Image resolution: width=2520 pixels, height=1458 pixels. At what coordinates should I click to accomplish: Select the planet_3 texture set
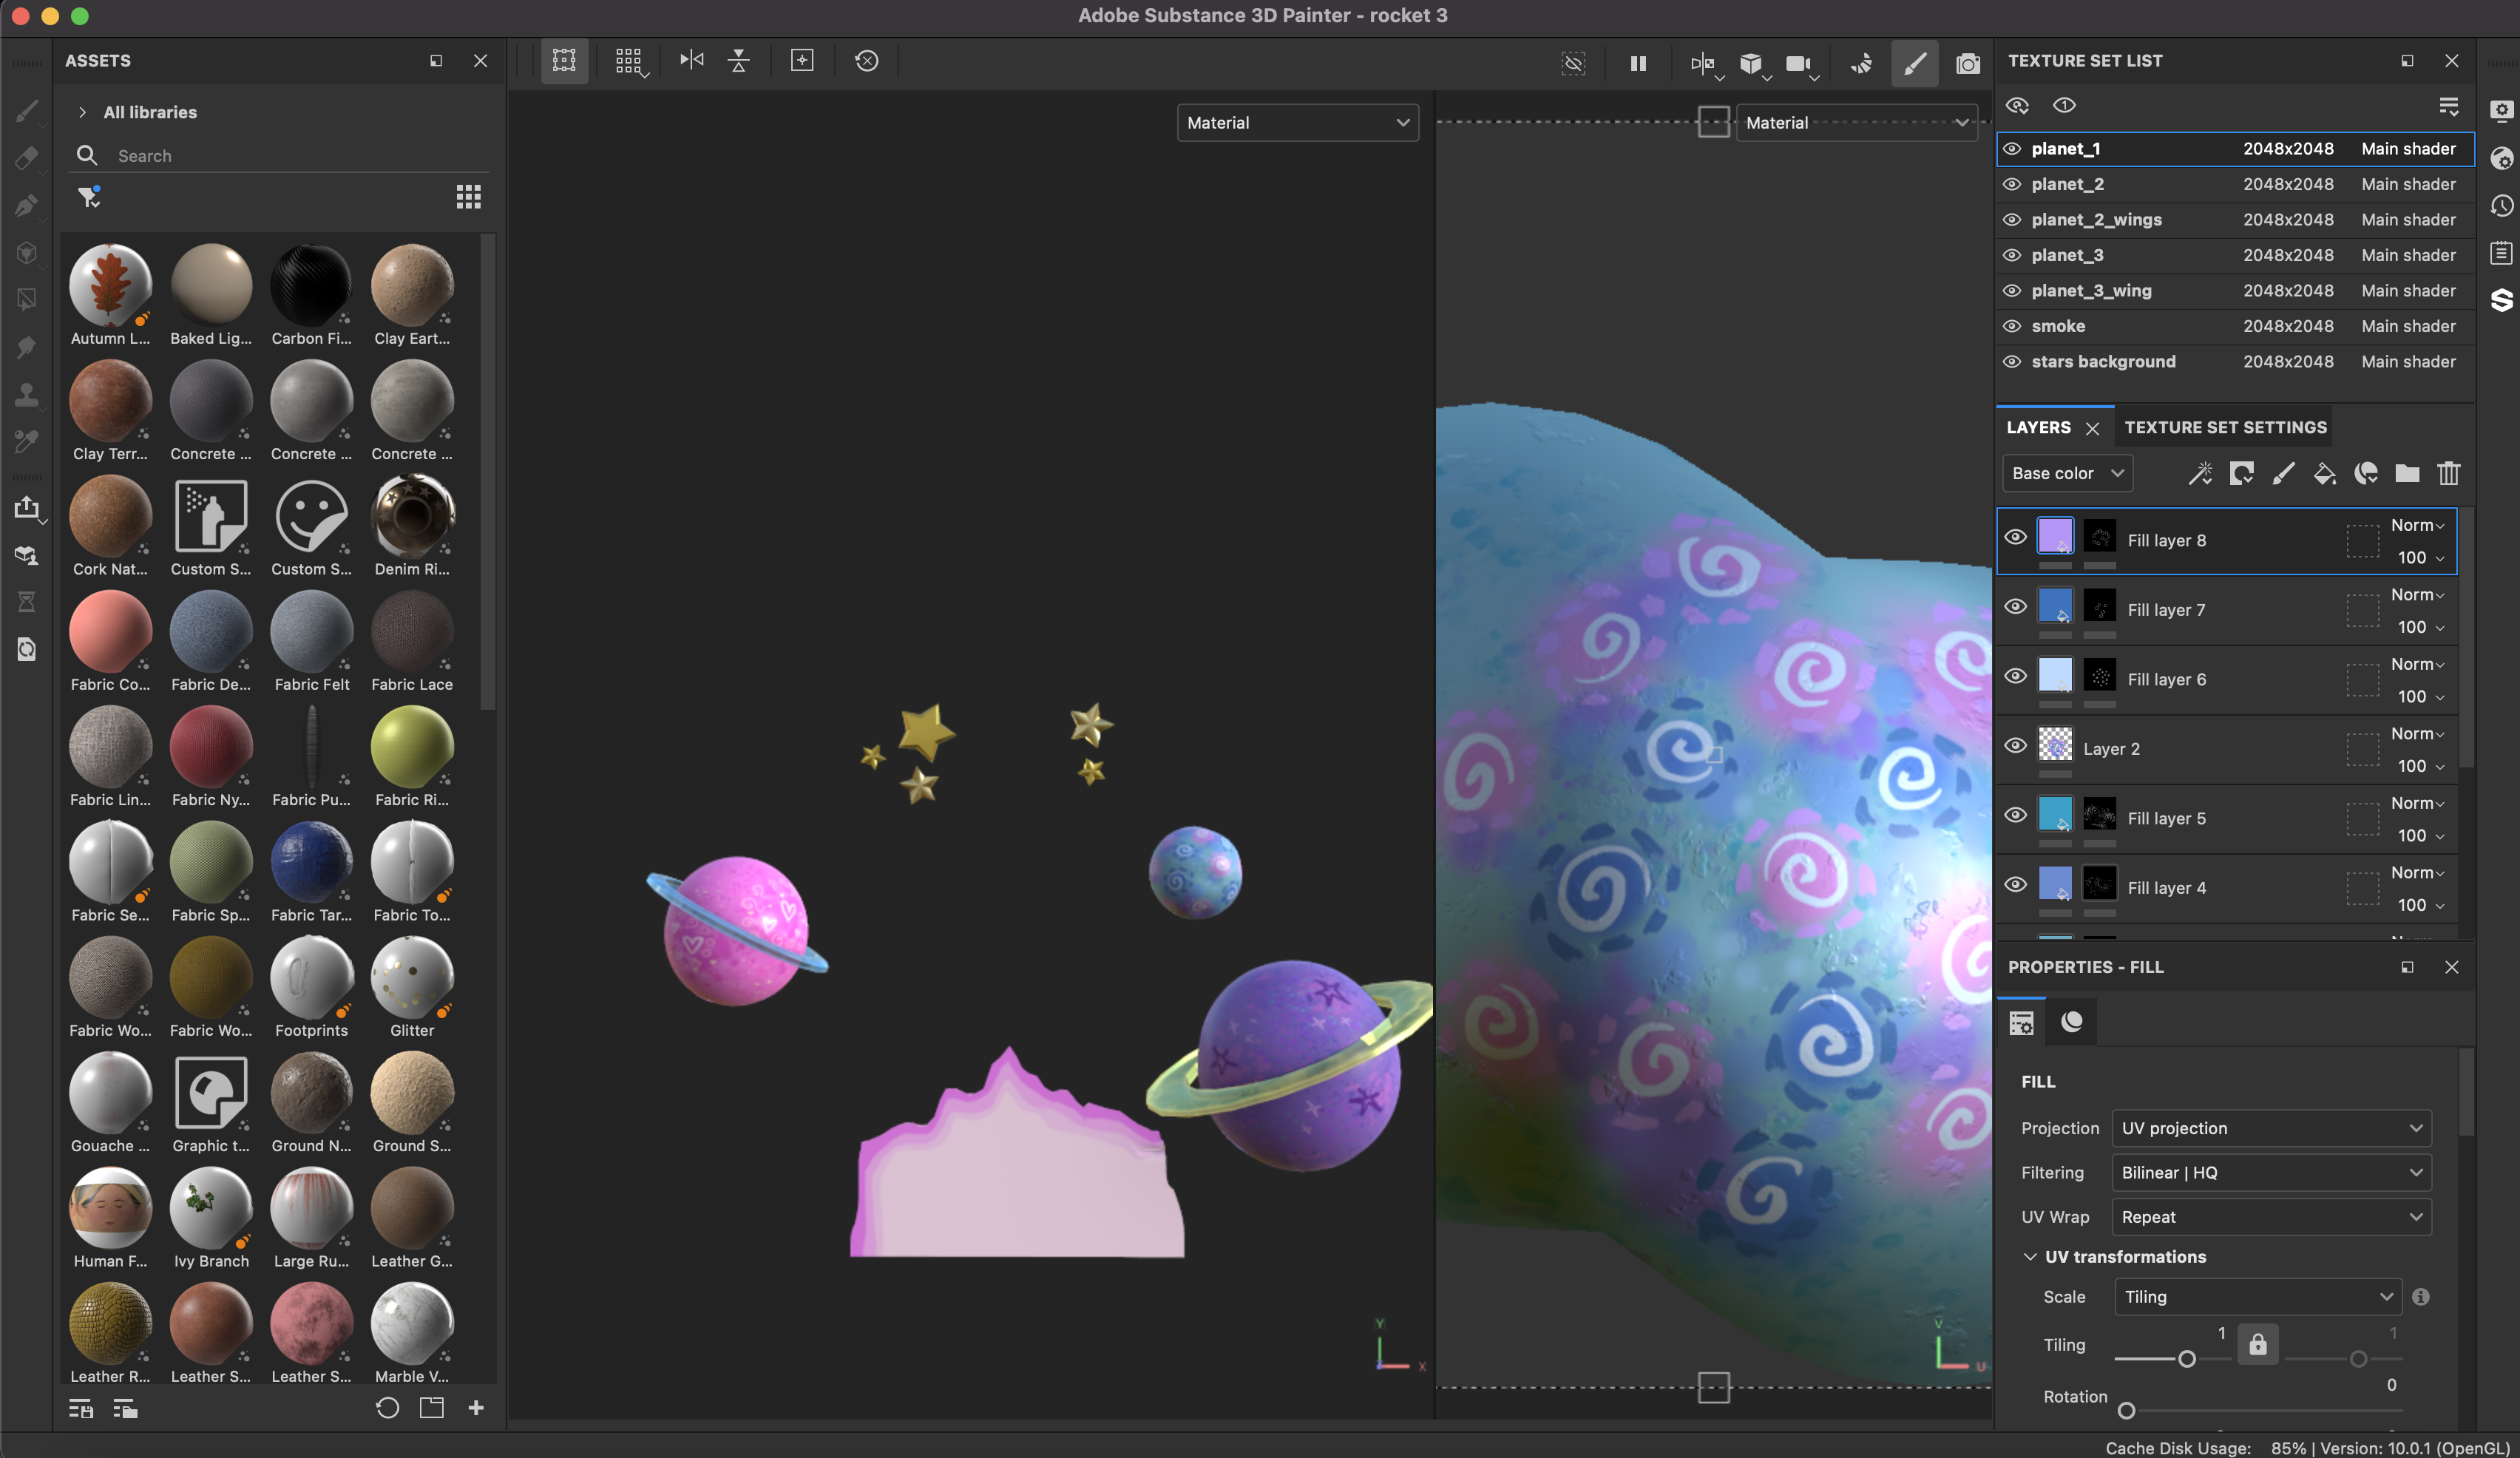click(2235, 255)
